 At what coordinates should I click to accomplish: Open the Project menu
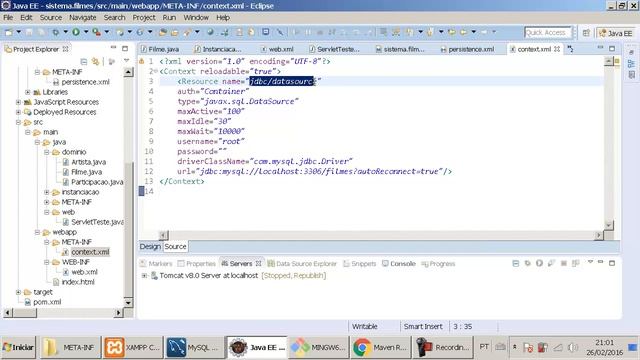click(144, 18)
